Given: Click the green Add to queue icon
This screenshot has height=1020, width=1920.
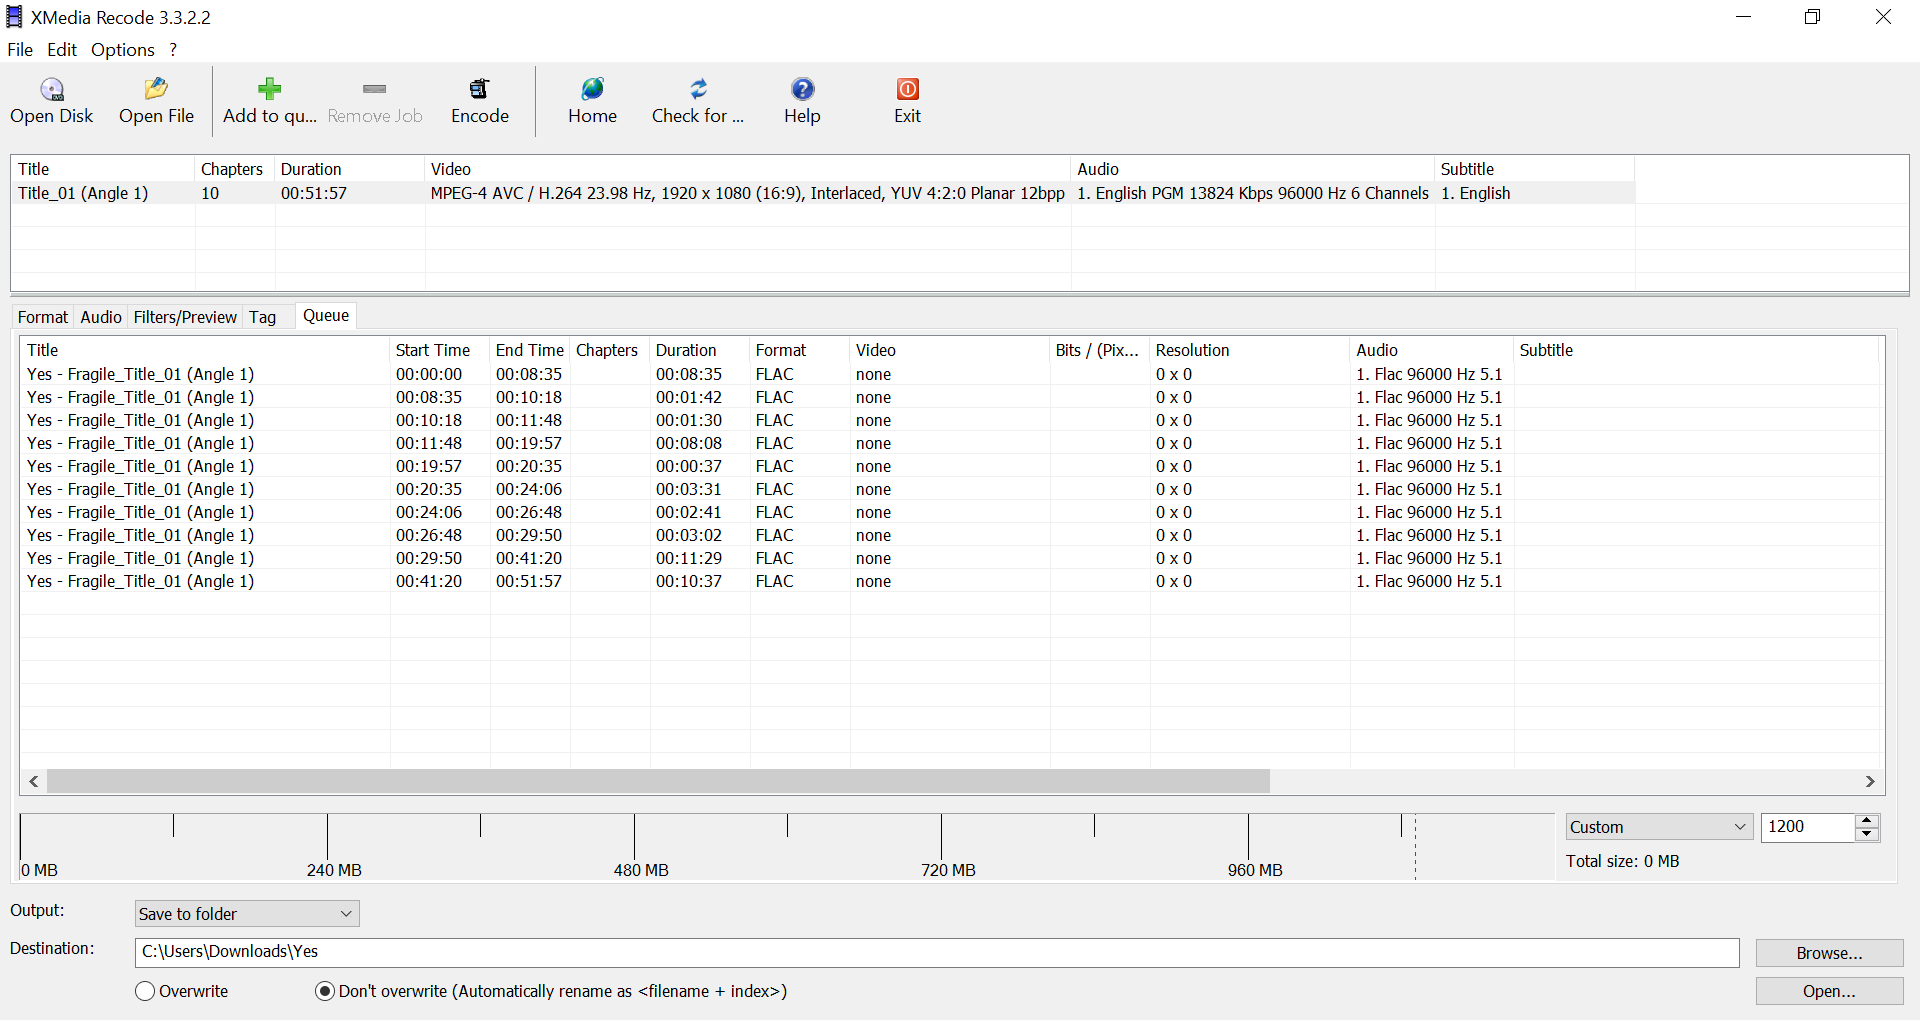Looking at the screenshot, I should click(x=269, y=90).
